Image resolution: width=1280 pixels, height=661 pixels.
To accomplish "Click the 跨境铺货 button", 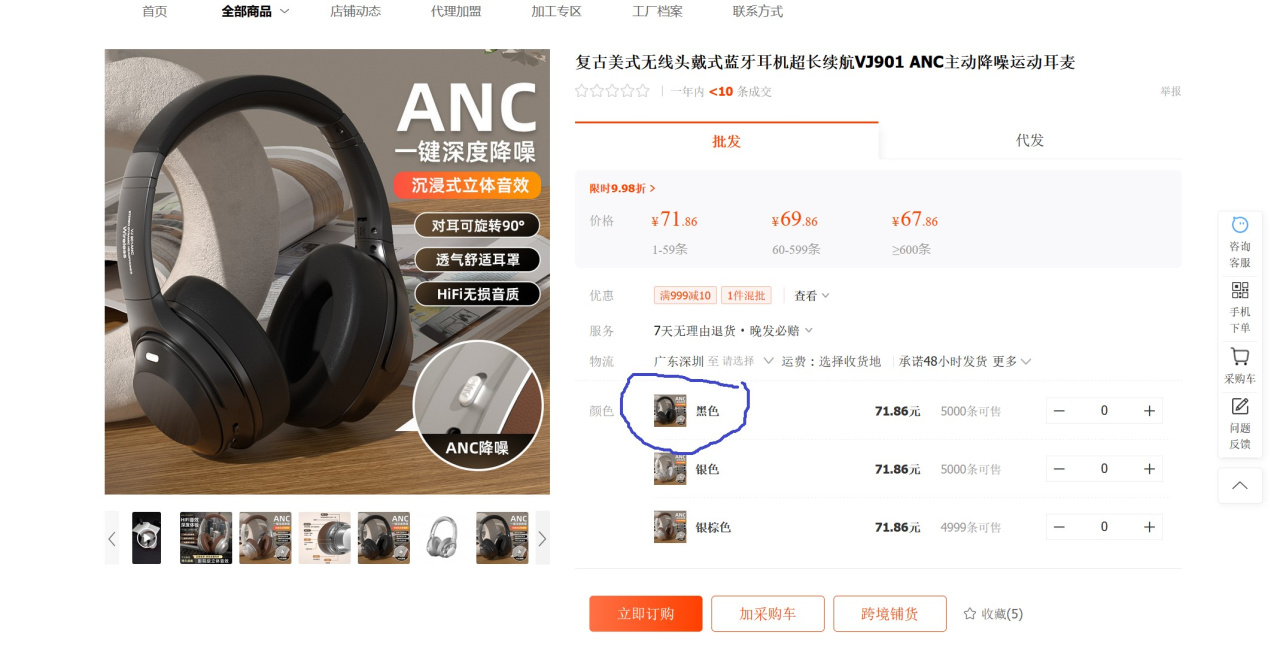I will point(890,614).
